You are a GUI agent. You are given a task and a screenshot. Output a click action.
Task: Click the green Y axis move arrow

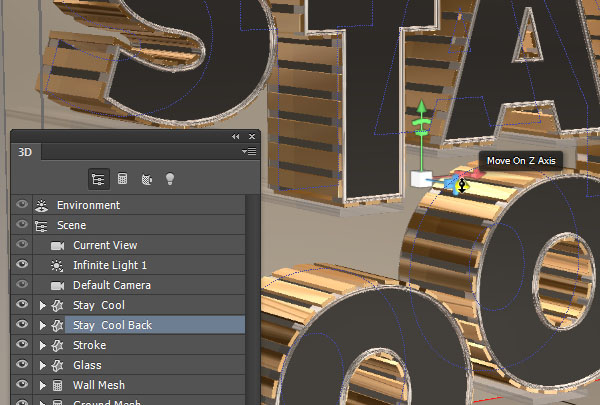click(421, 107)
